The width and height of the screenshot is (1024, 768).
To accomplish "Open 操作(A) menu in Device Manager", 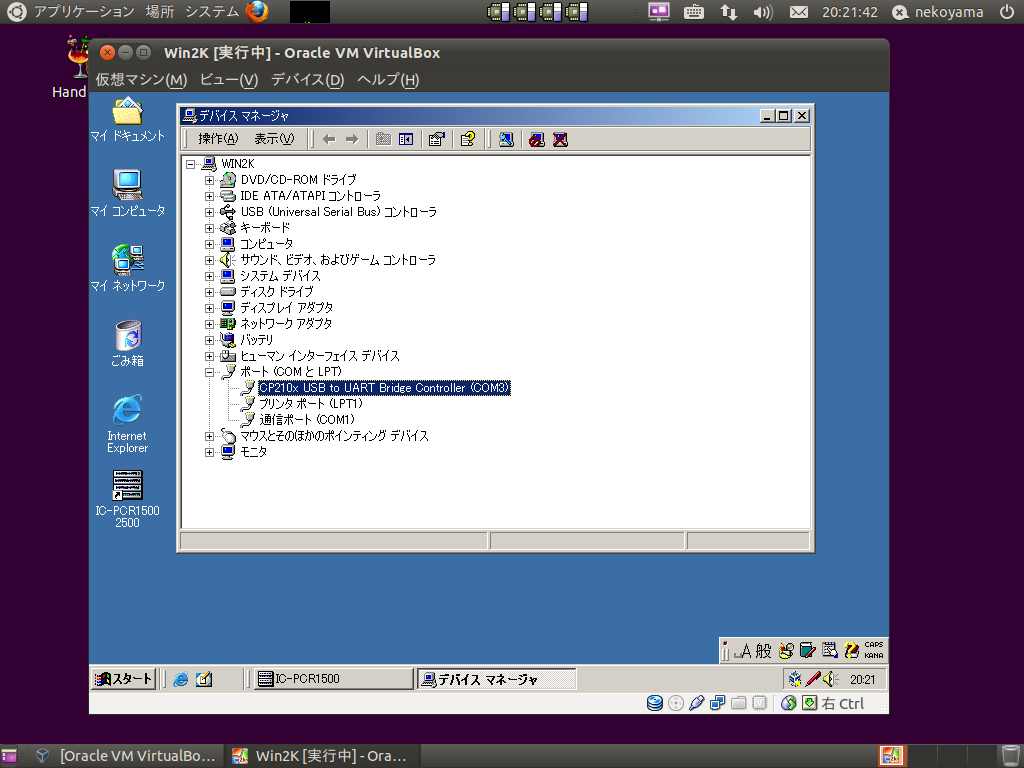I will (x=218, y=138).
